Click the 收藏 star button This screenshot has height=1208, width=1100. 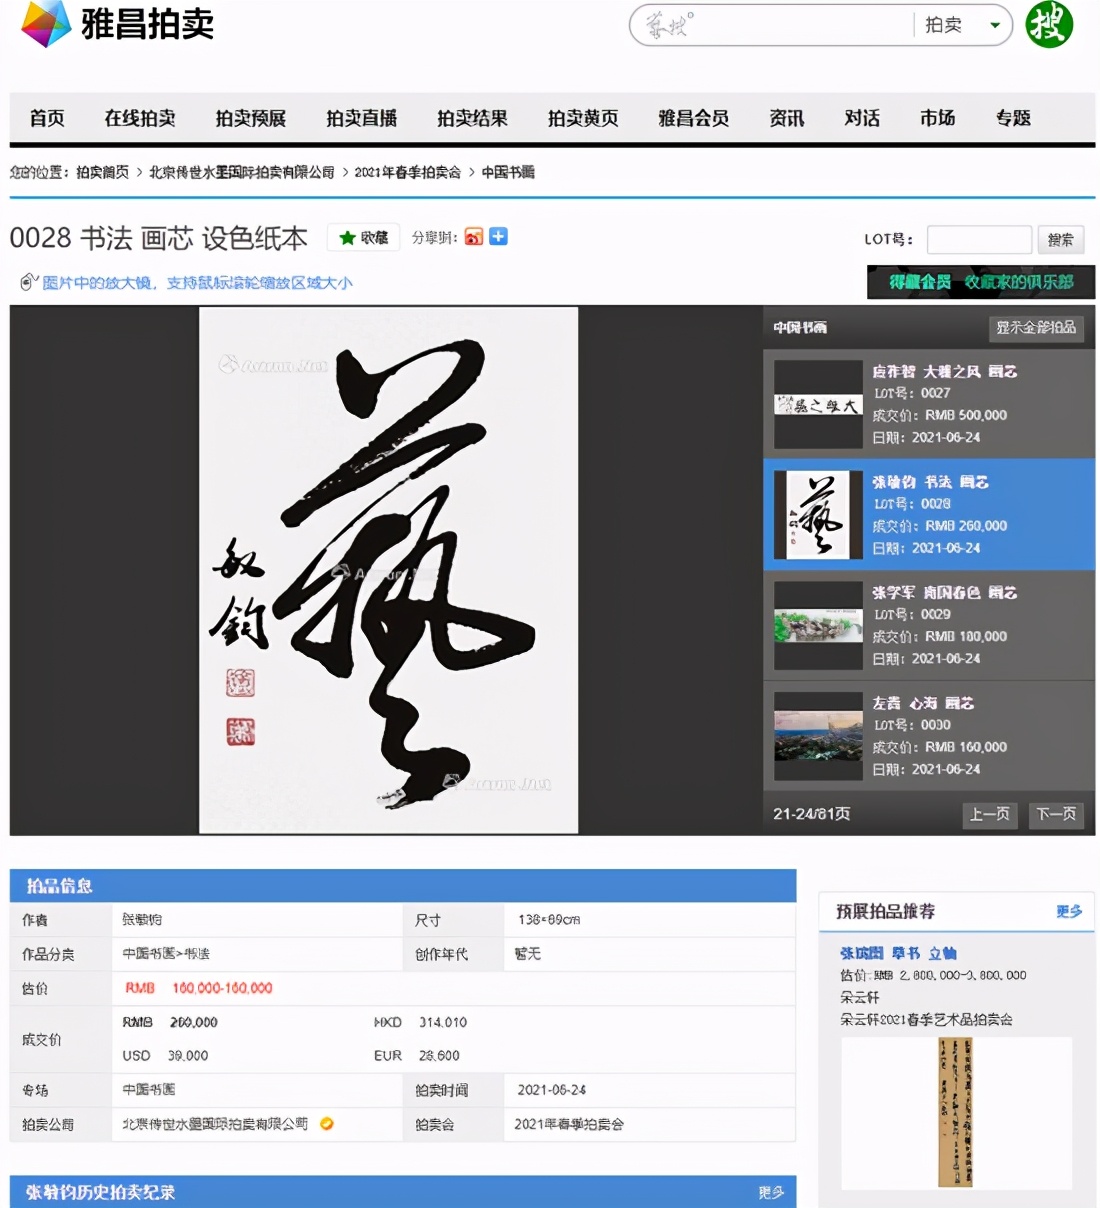[363, 237]
